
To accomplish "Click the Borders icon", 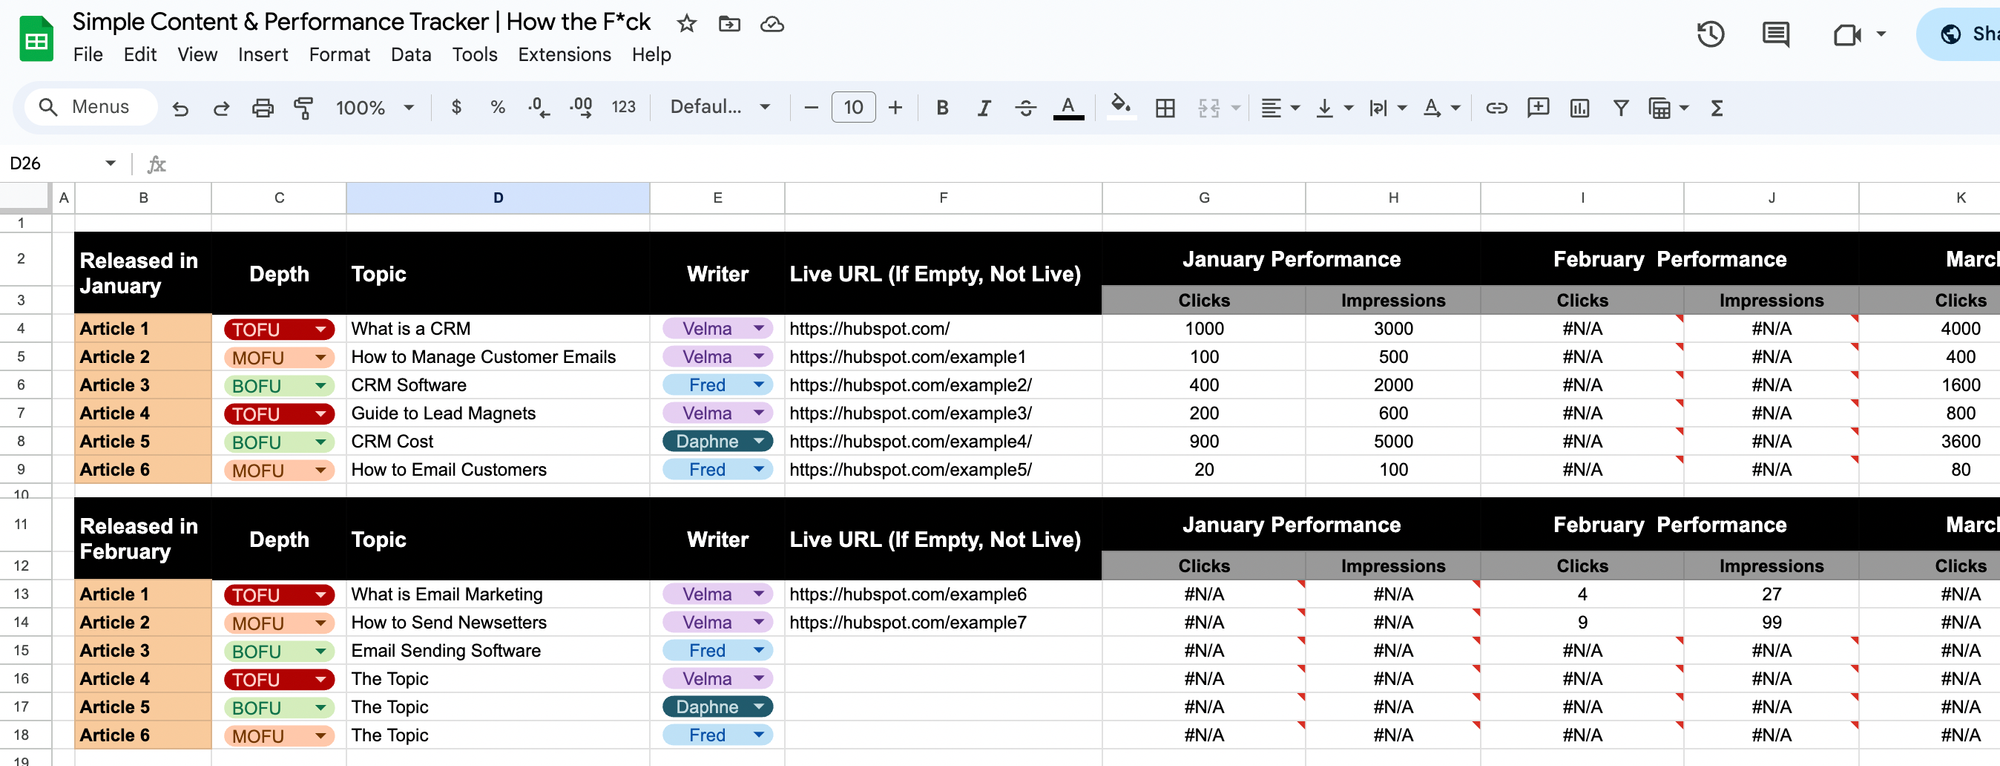I will pyautogui.click(x=1165, y=108).
